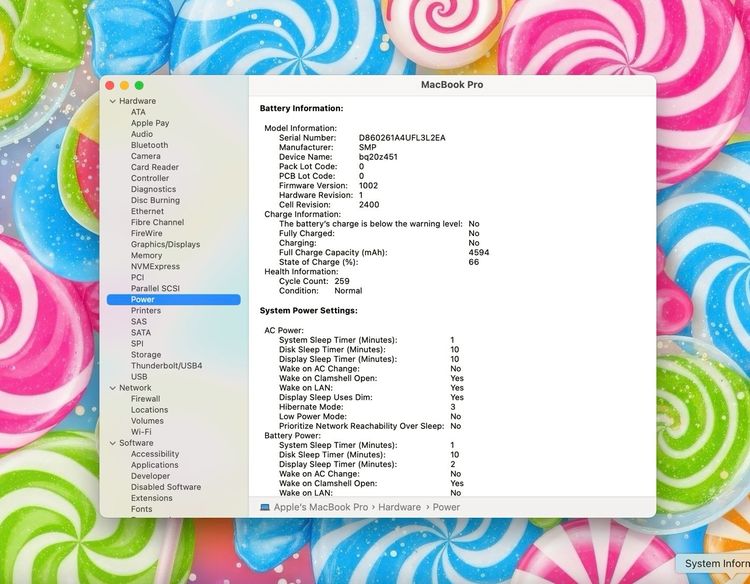Select Ethernet in the sidebar
Viewport: 750px width, 584px height.
coord(147,211)
